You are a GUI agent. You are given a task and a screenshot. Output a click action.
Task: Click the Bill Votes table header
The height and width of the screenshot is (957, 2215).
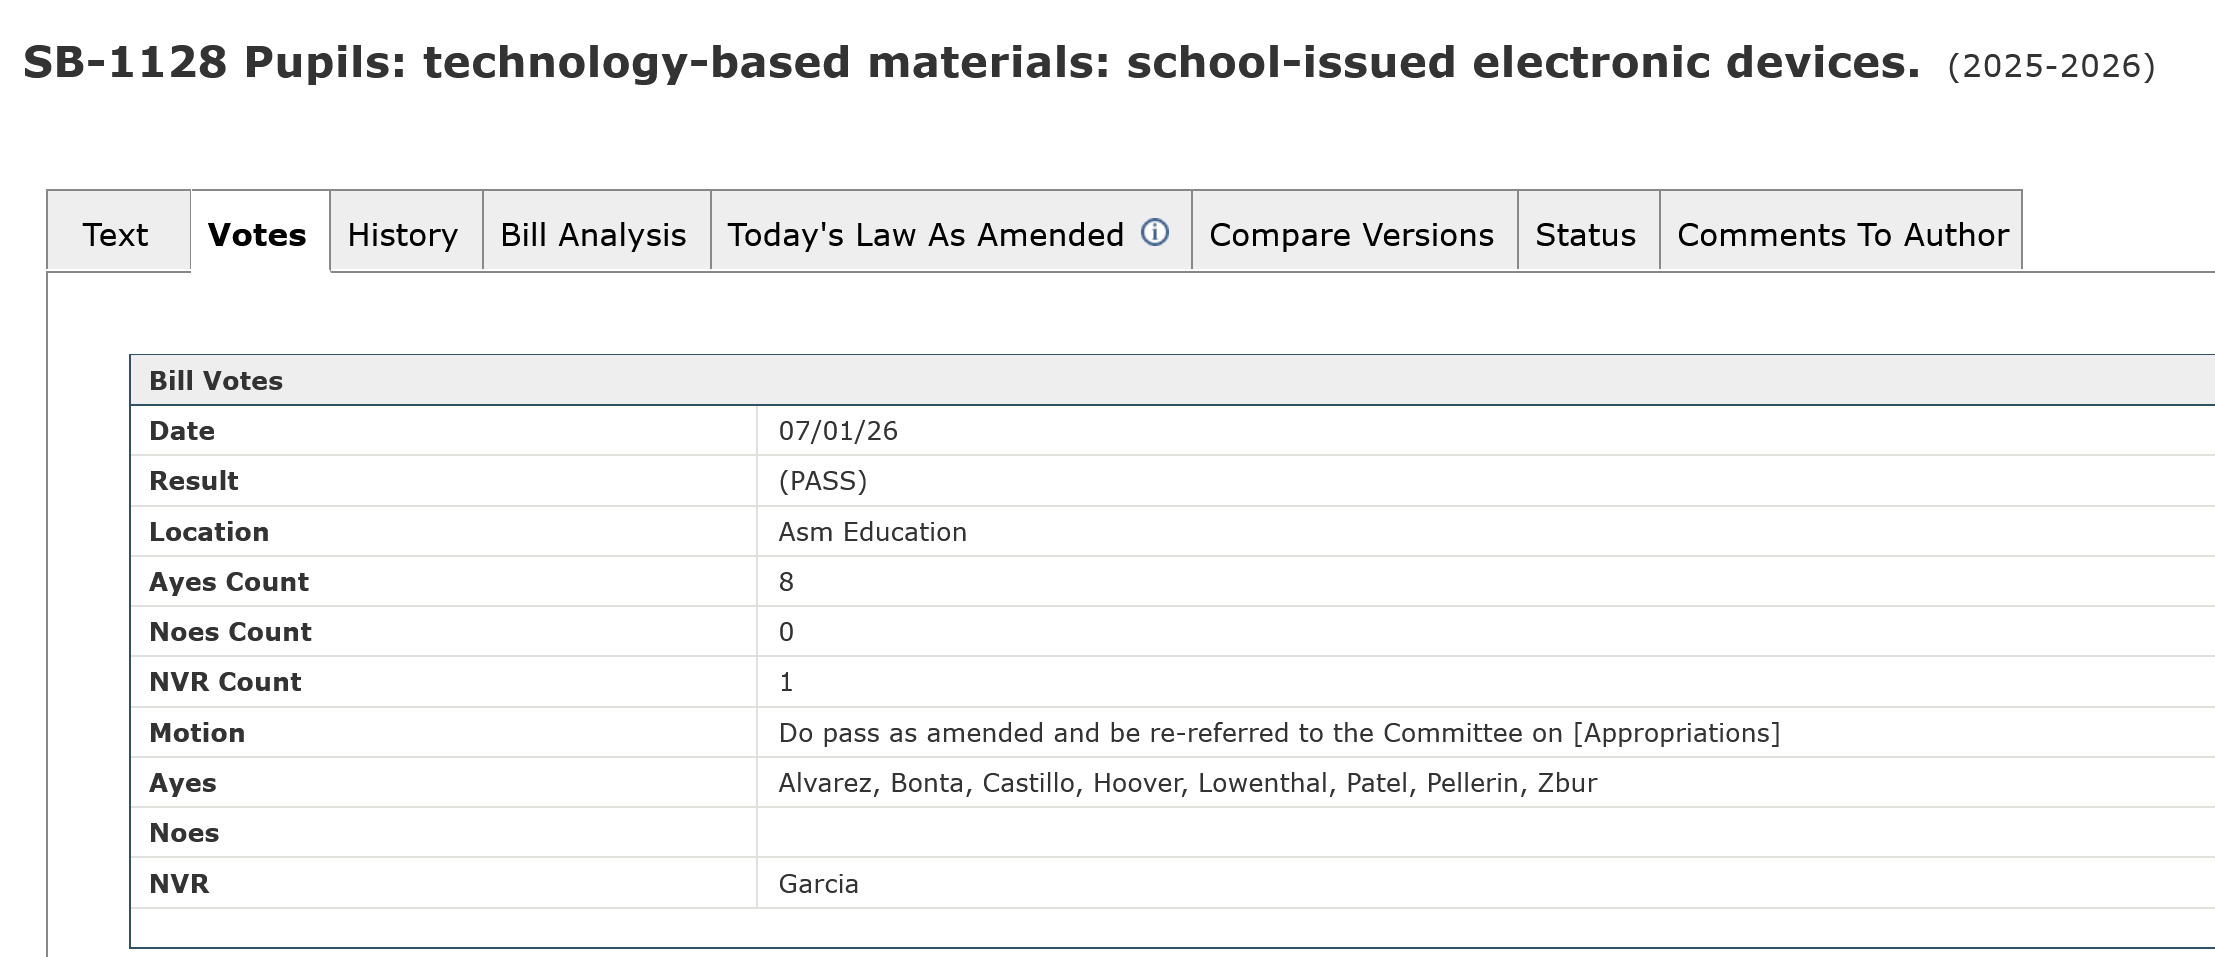[1172, 380]
